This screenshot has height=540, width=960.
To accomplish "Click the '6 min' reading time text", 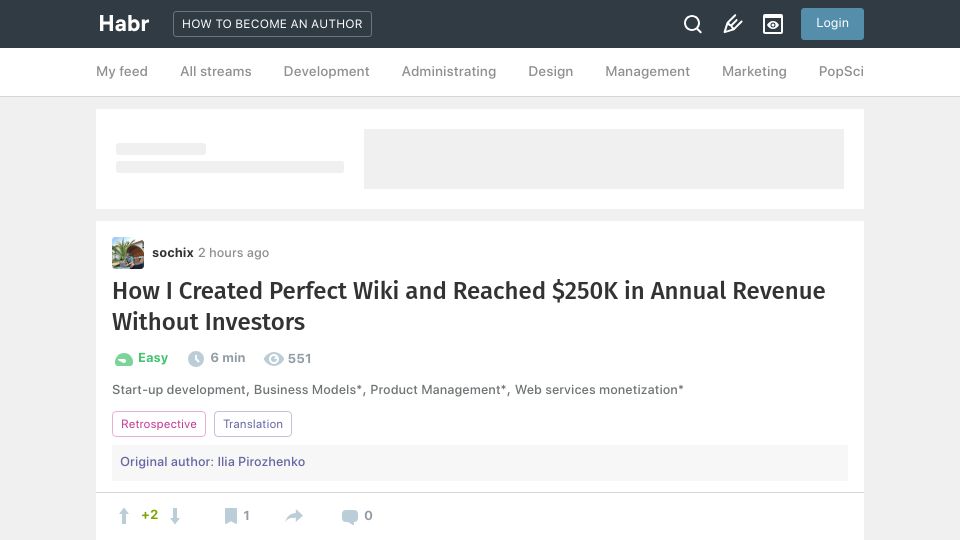I will (x=228, y=358).
